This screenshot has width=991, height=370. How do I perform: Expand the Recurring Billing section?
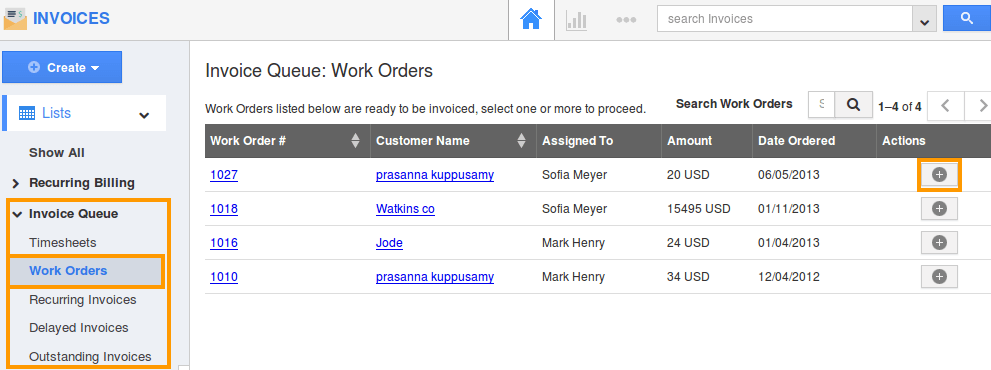(16, 183)
